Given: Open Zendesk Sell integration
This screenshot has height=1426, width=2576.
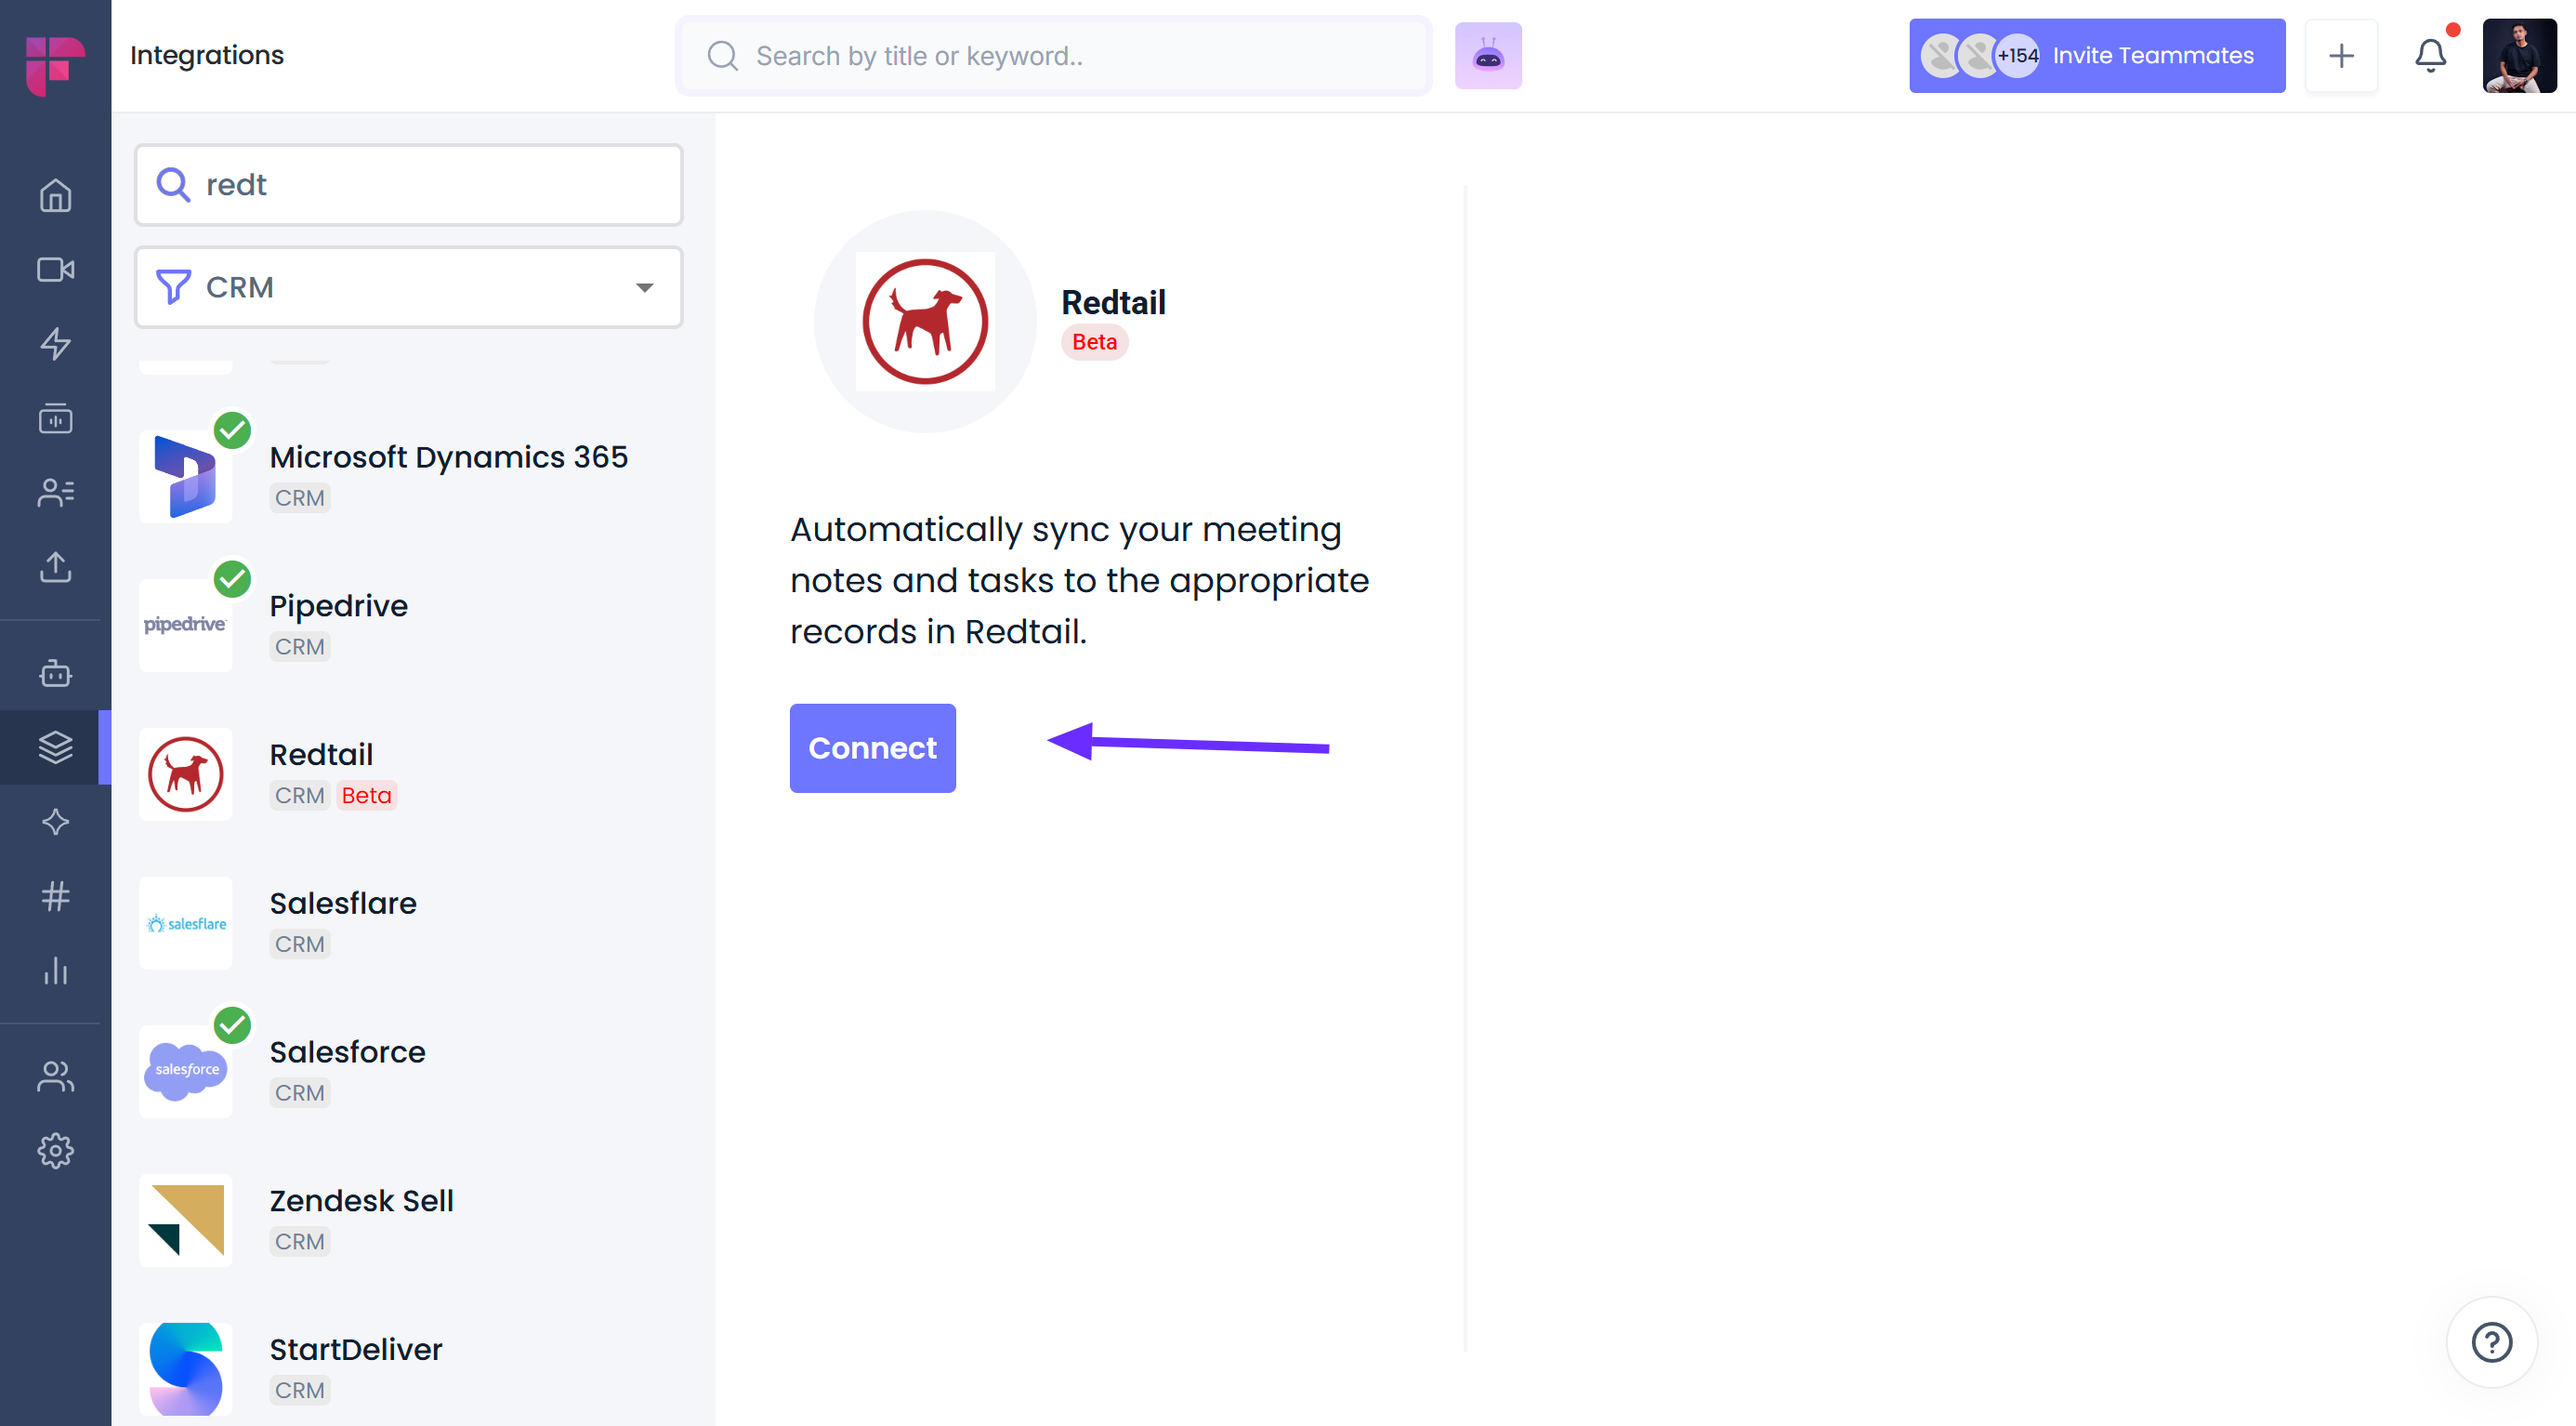Looking at the screenshot, I should point(361,1218).
